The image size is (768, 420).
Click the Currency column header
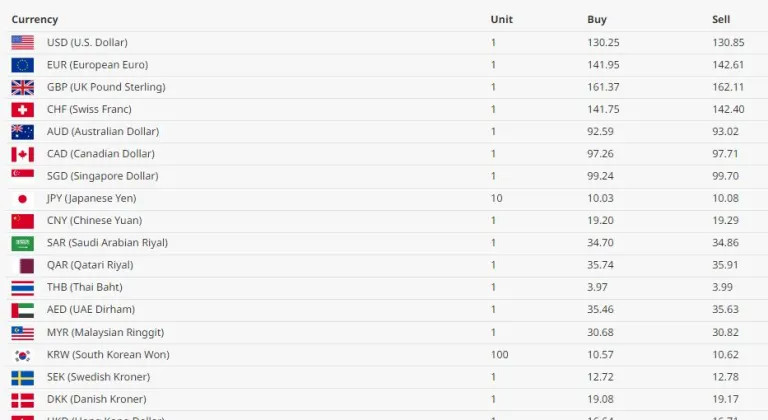point(35,20)
